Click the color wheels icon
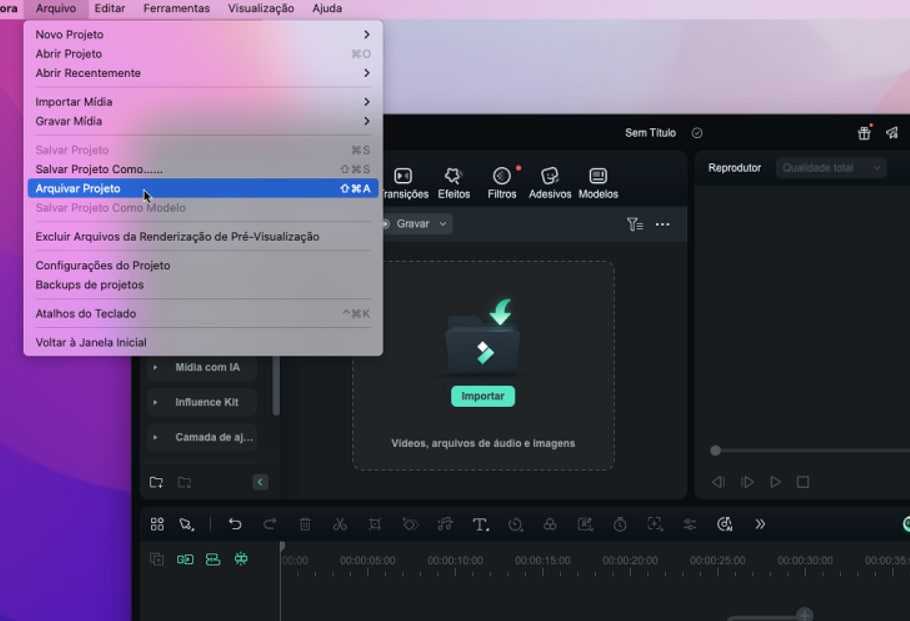The height and width of the screenshot is (621, 910). click(550, 524)
